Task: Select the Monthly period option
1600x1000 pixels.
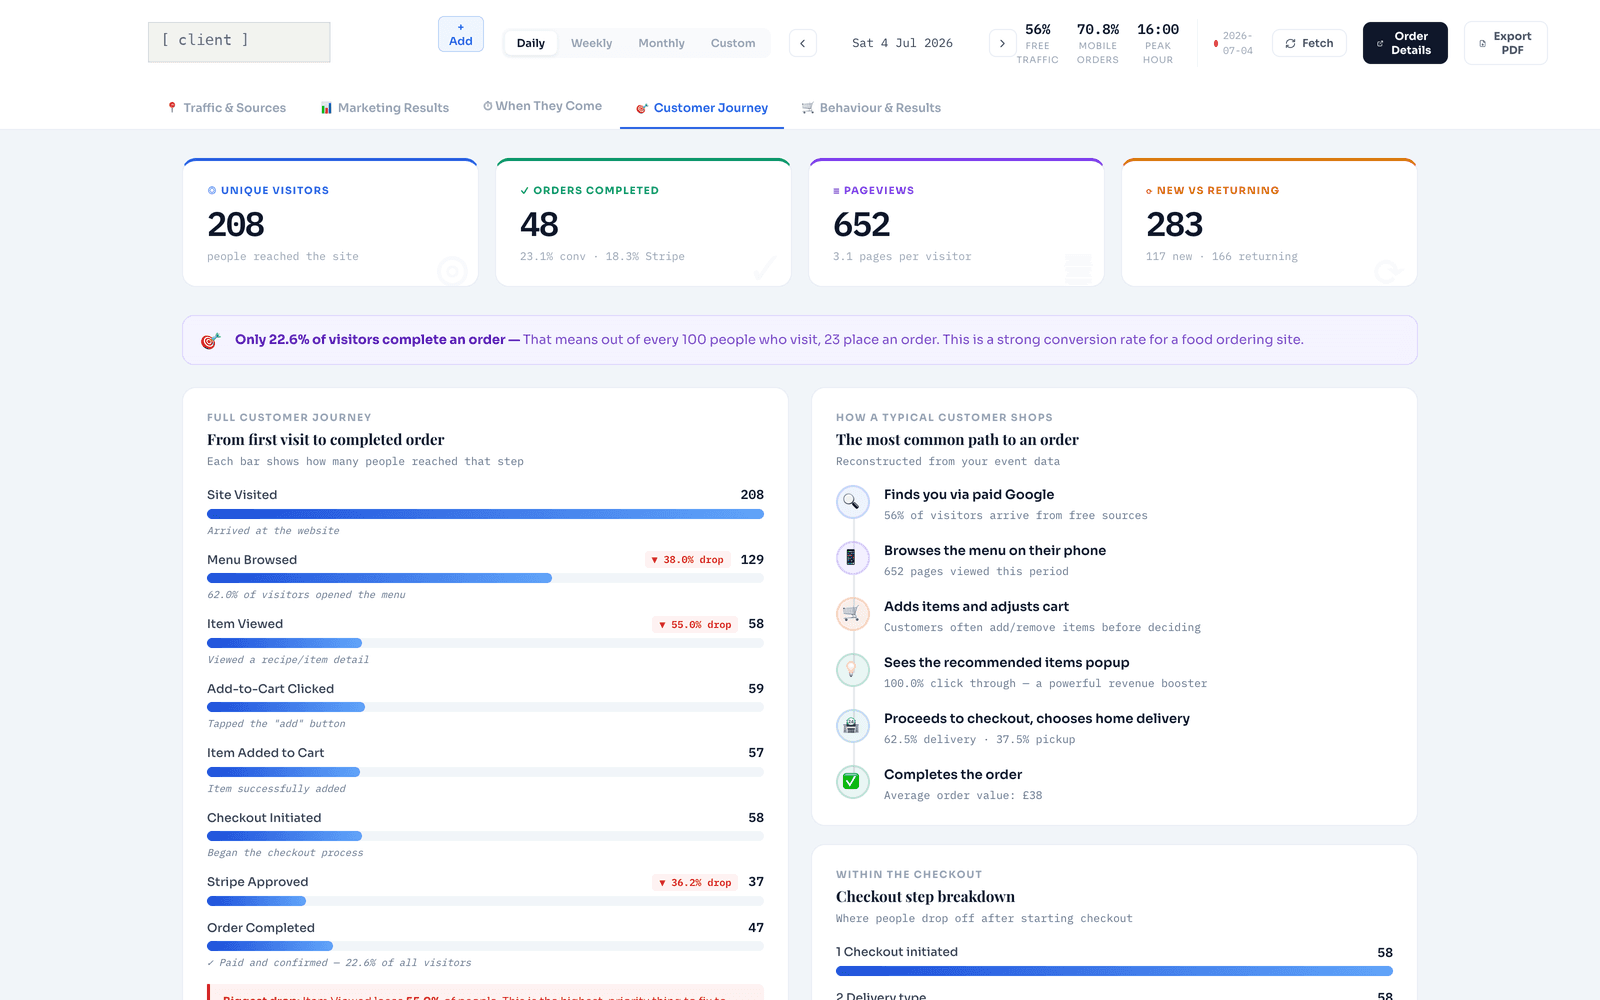Action: [661, 43]
